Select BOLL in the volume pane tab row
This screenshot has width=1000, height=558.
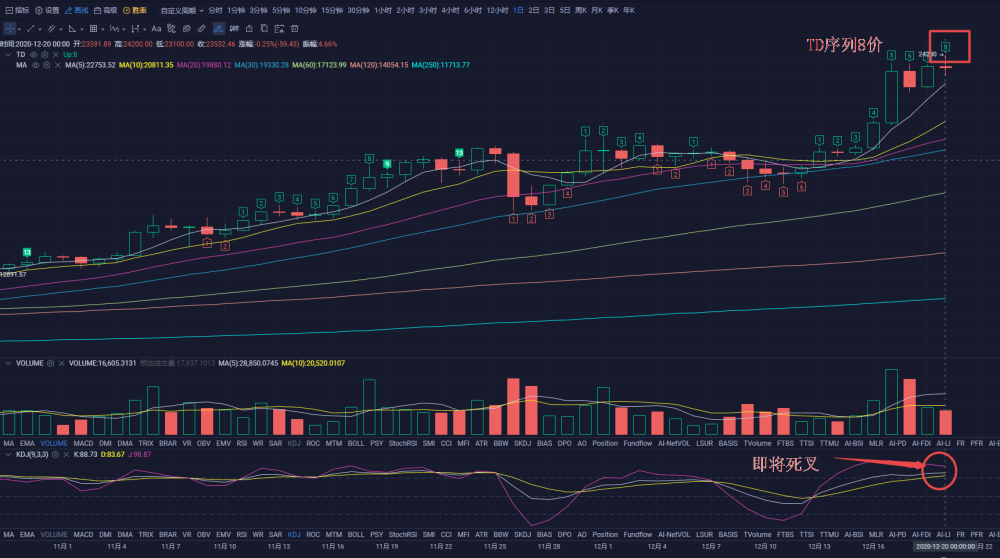click(356, 443)
